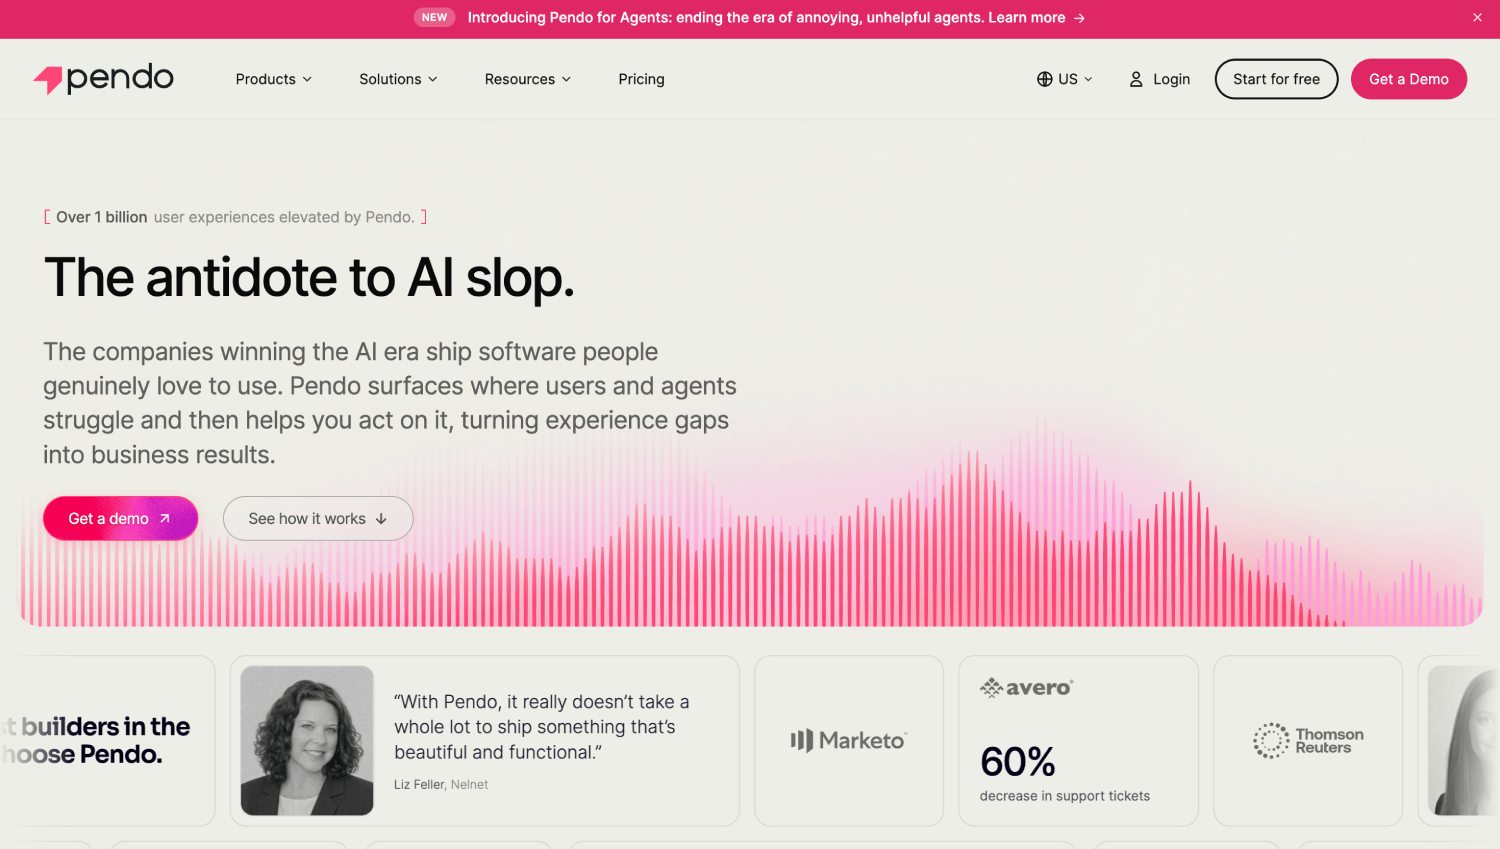Select the 'builders in the' card text
Image resolution: width=1500 pixels, height=849 pixels.
(105, 727)
